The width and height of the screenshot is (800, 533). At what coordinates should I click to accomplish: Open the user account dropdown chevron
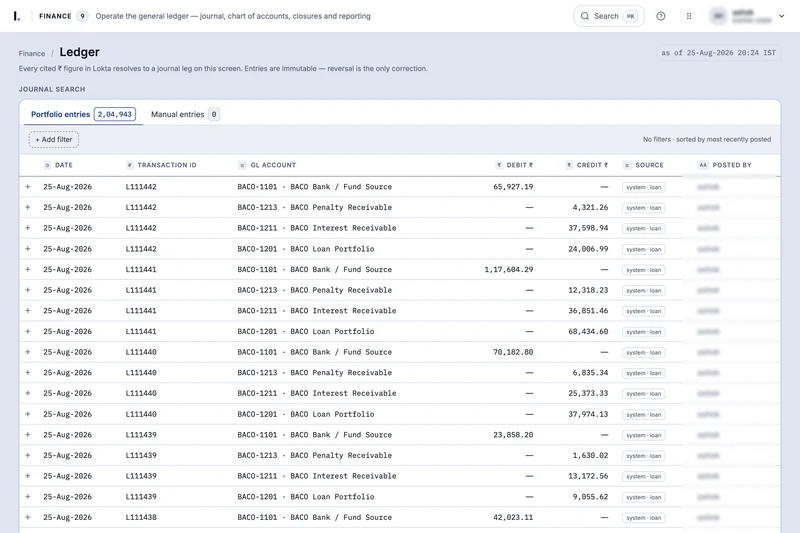point(782,16)
